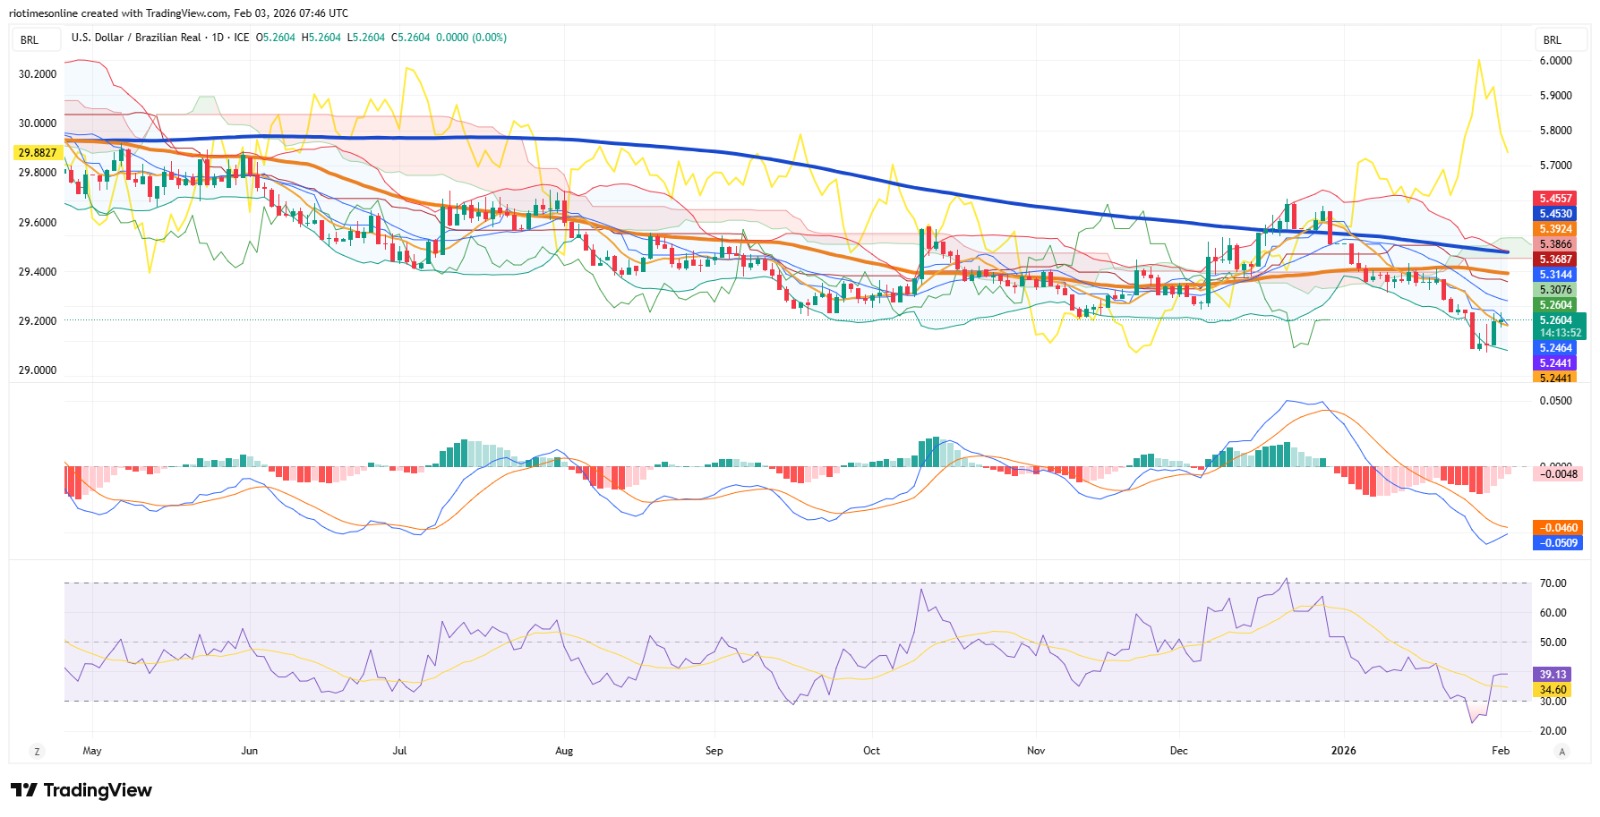
Task: Click the TradingView logo icon
Action: pyautogui.click(x=24, y=790)
